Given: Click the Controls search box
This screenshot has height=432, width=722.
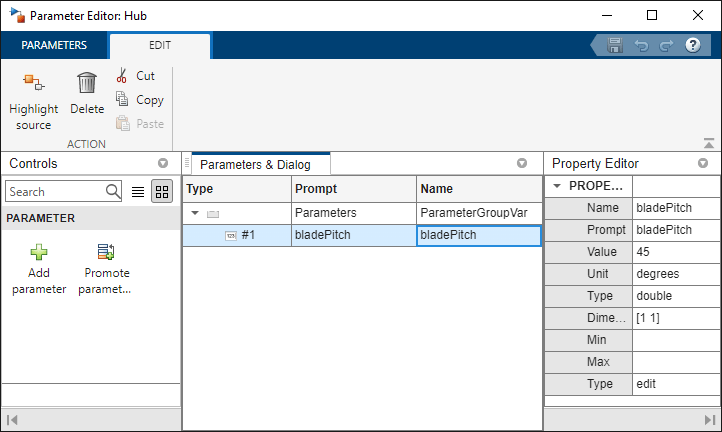Looking at the screenshot, I should 55,191.
